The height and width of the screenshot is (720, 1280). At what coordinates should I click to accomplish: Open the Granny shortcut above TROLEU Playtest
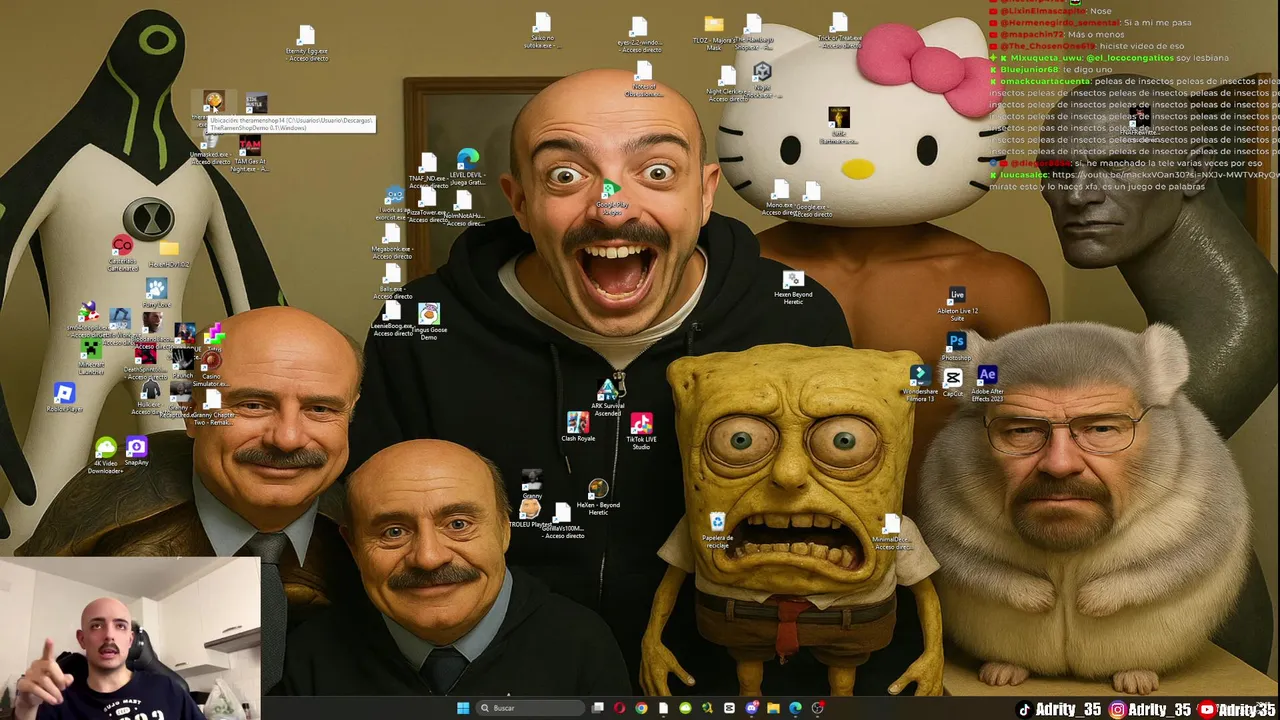pos(532,484)
